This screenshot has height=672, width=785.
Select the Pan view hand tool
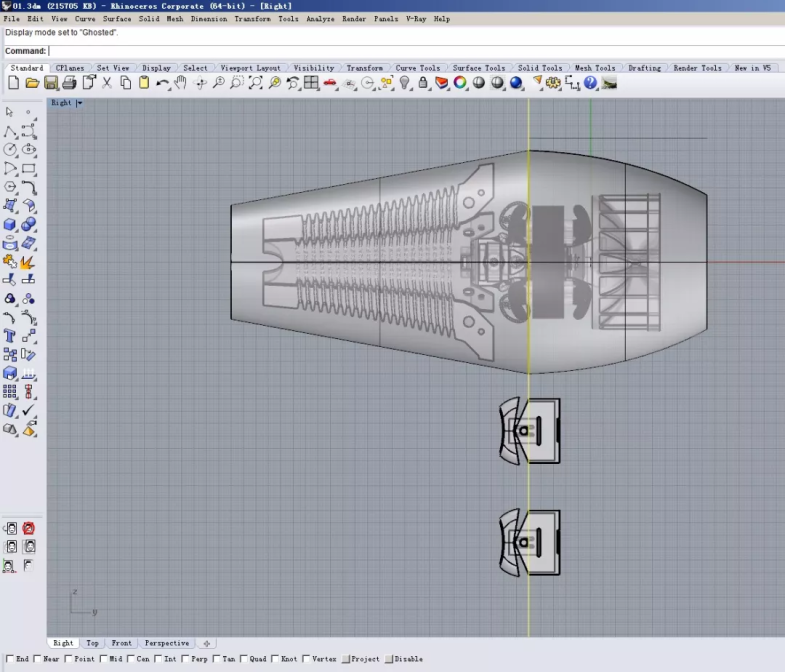pyautogui.click(x=181, y=83)
